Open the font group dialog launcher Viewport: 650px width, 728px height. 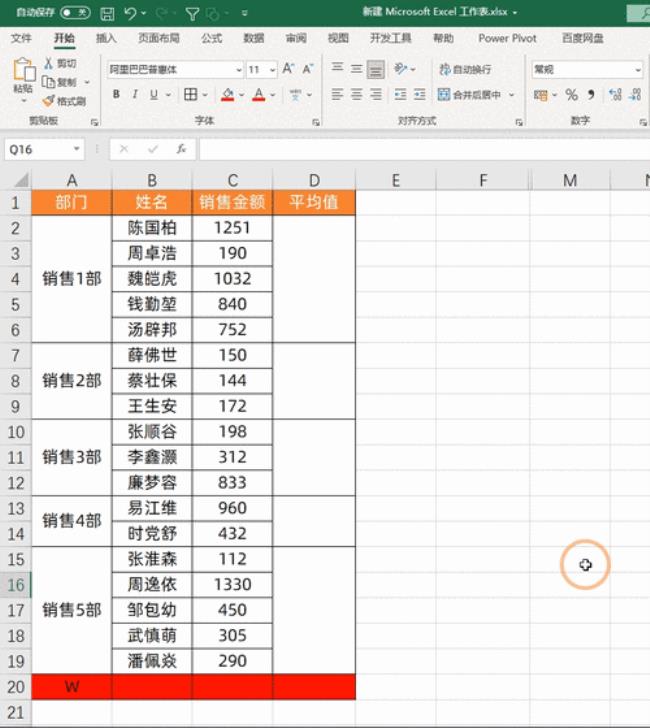pyautogui.click(x=316, y=122)
